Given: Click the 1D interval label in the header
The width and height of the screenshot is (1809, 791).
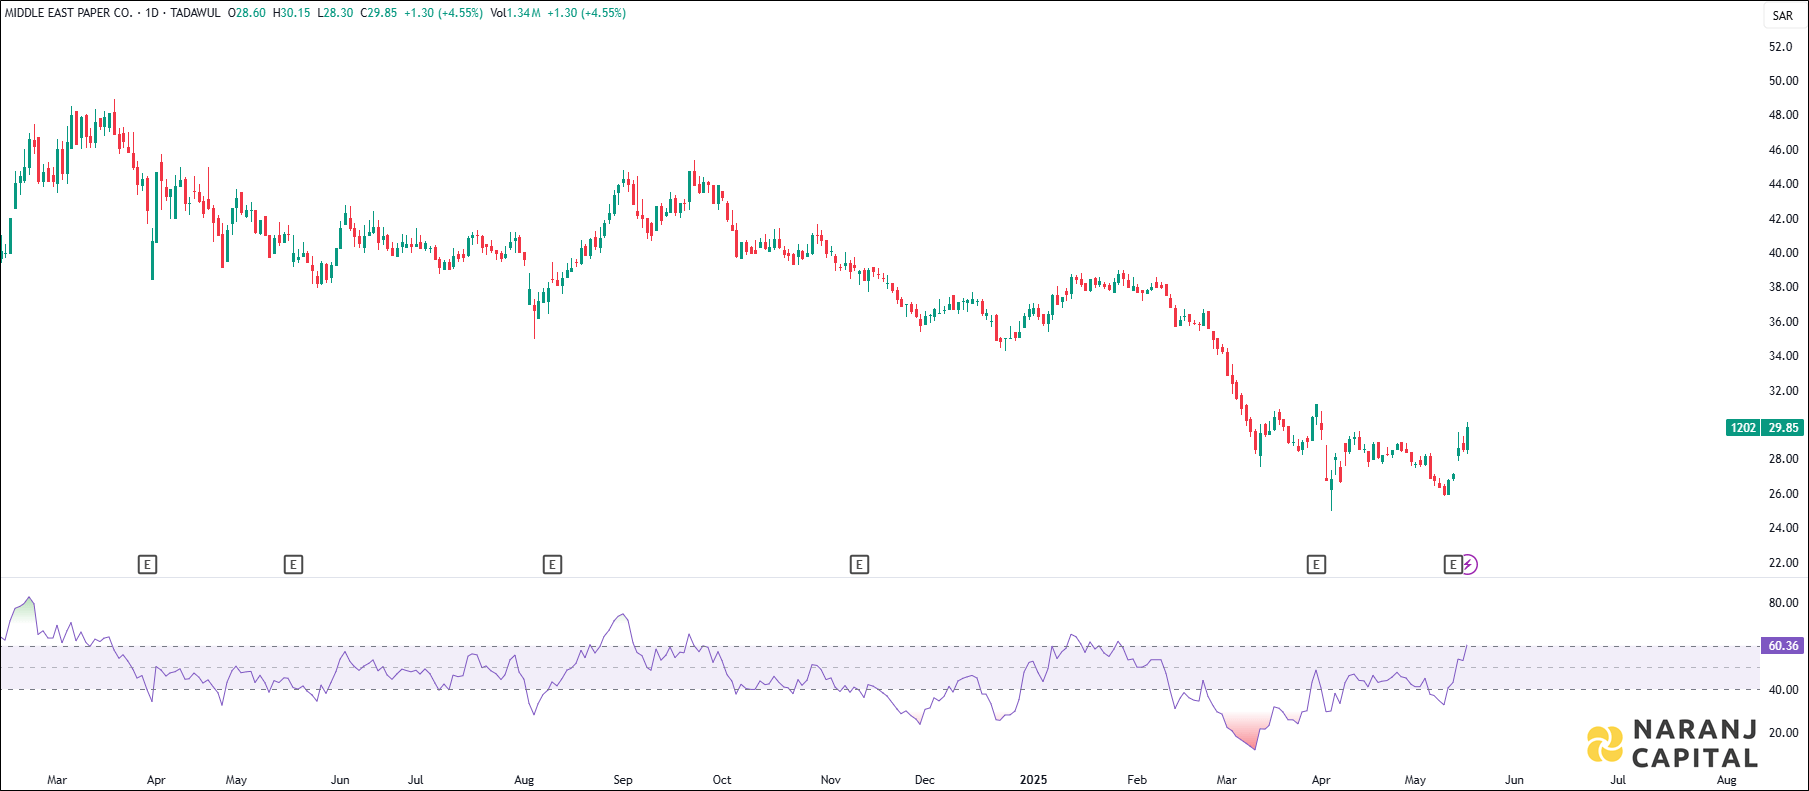Looking at the screenshot, I should coord(152,13).
